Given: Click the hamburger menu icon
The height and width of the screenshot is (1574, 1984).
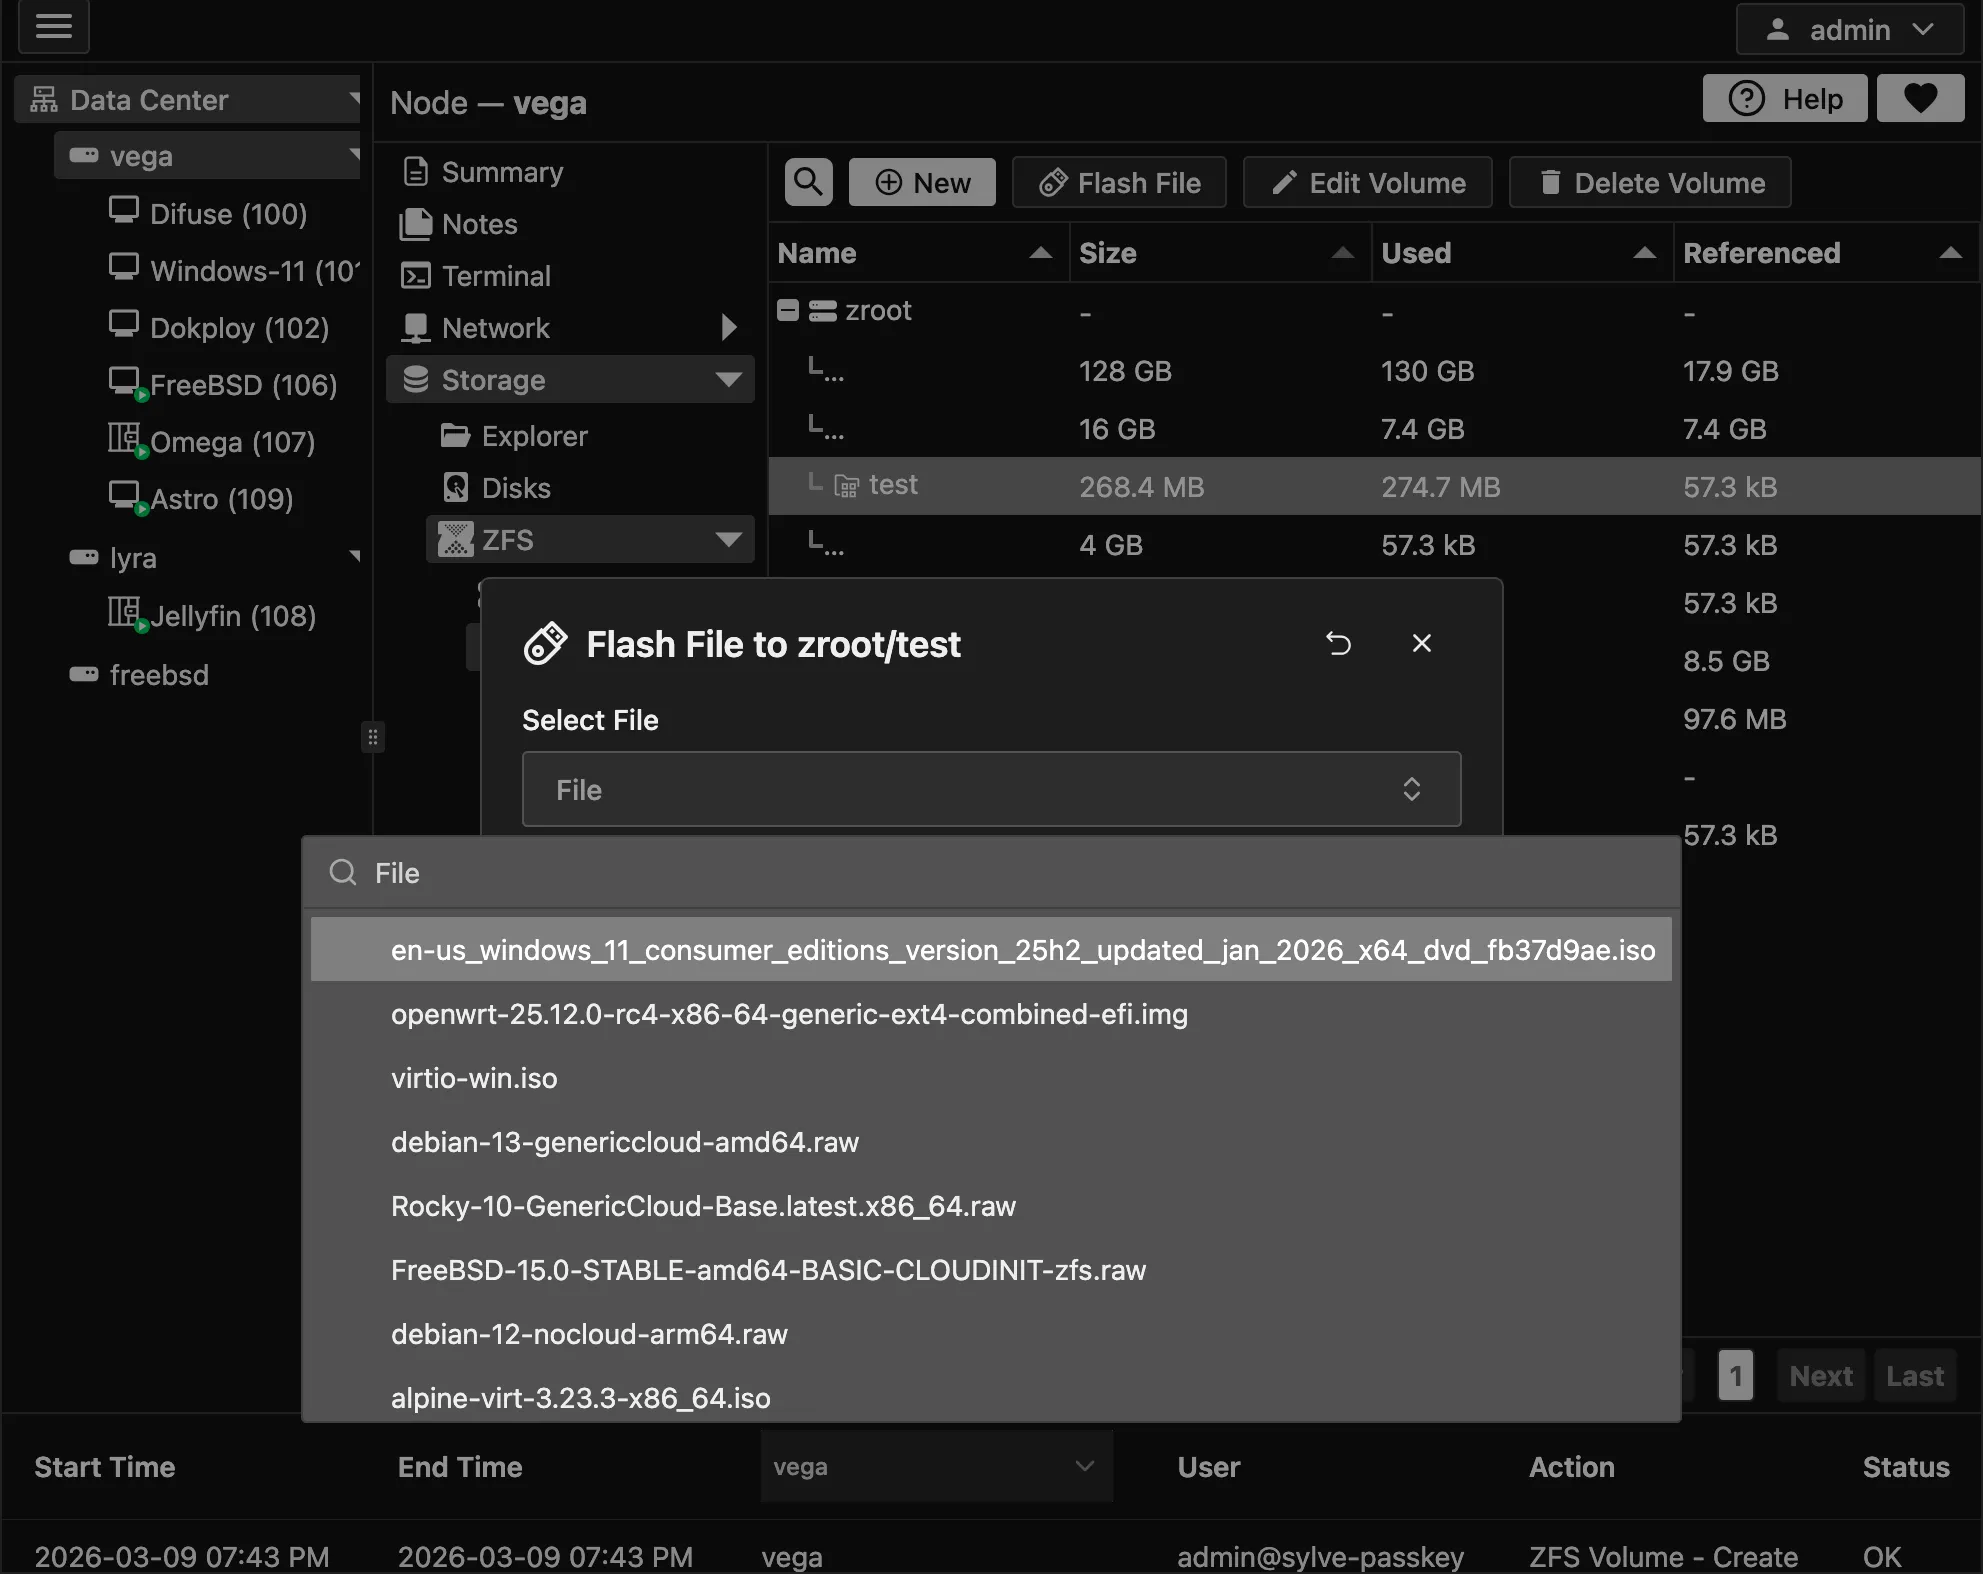Looking at the screenshot, I should 54,26.
